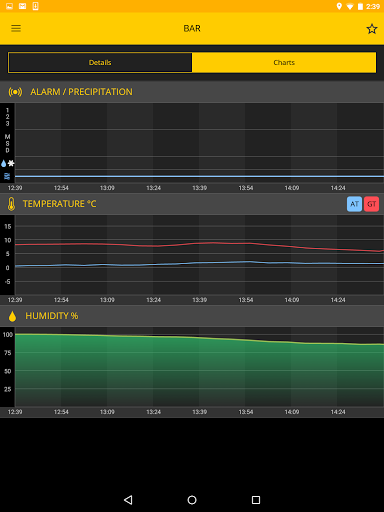Tap the 100 label on humidity axis
Screen dimensions: 384x512
tap(8, 334)
